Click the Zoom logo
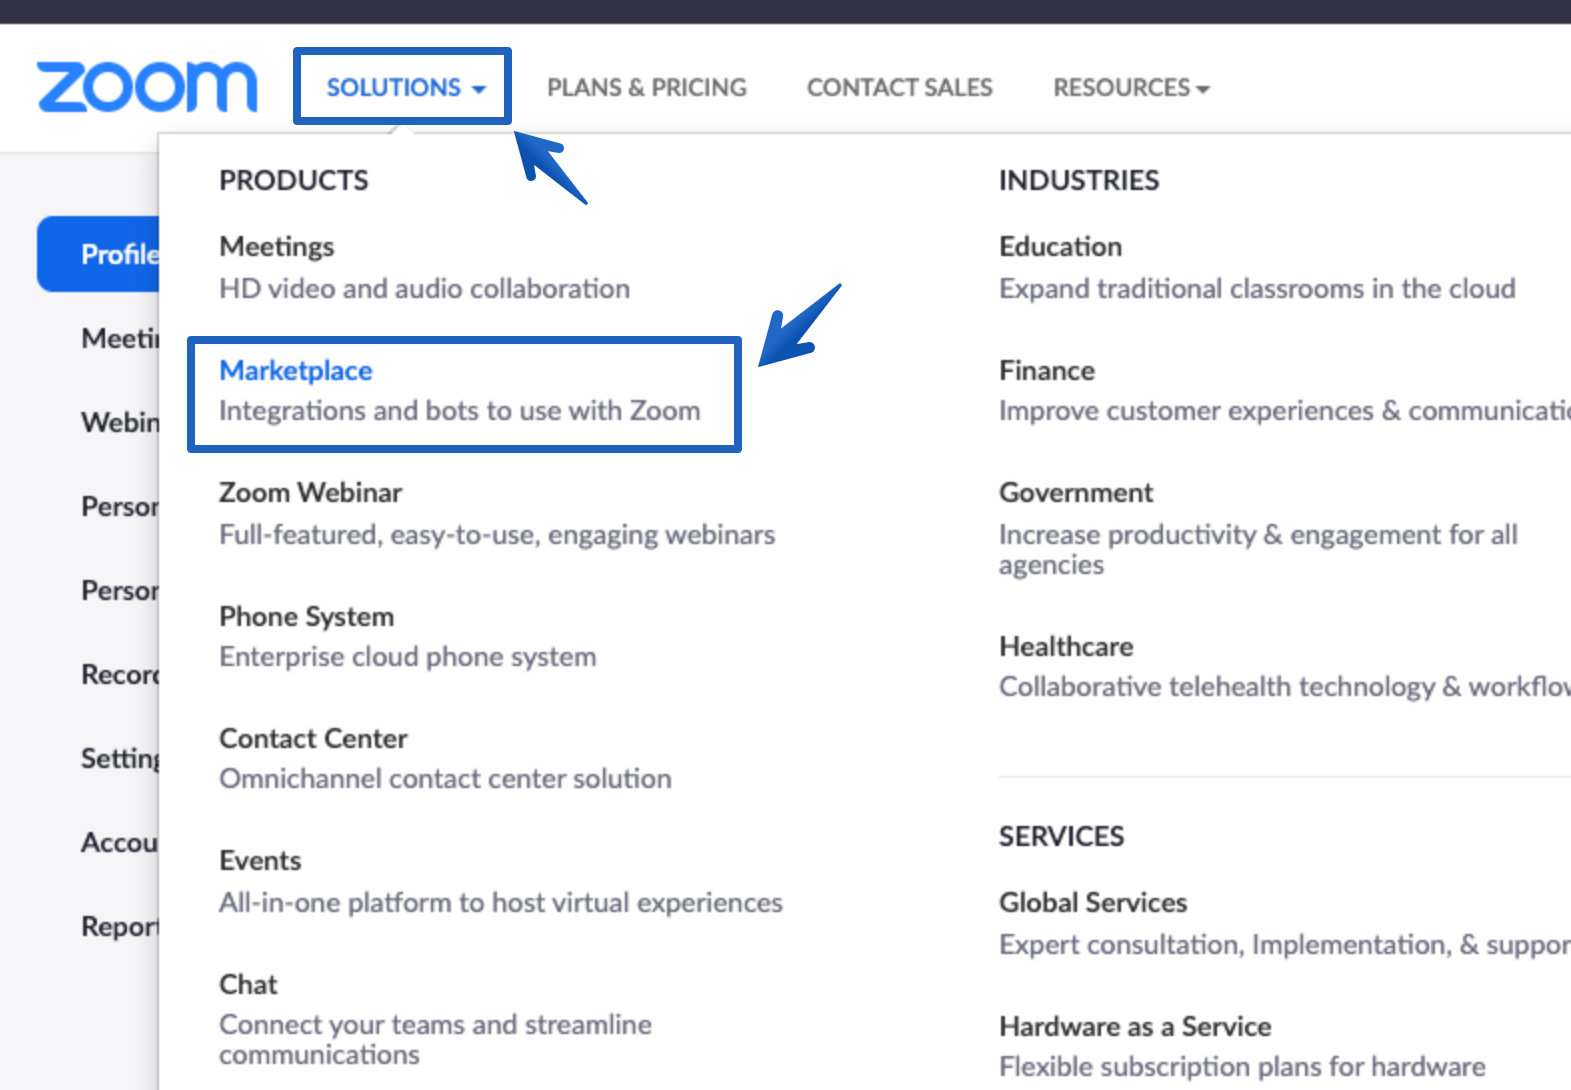 pos(147,87)
